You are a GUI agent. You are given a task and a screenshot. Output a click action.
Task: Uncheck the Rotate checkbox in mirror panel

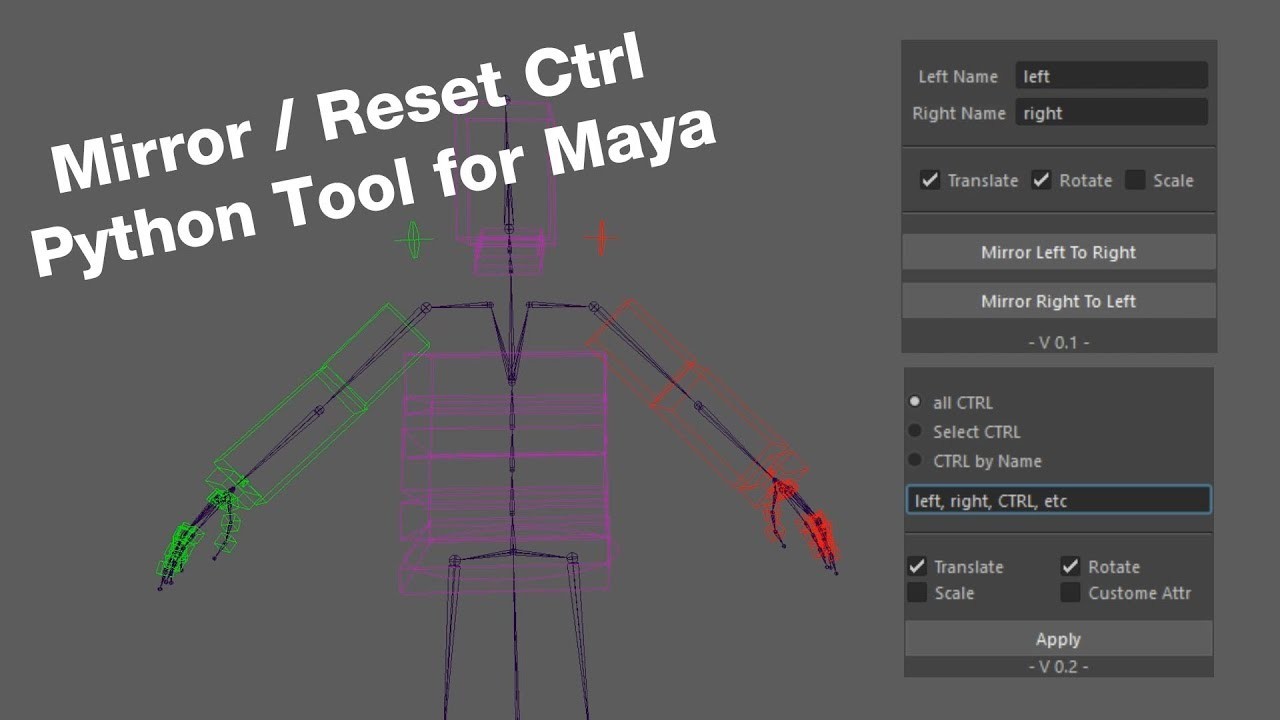pyautogui.click(x=1042, y=180)
